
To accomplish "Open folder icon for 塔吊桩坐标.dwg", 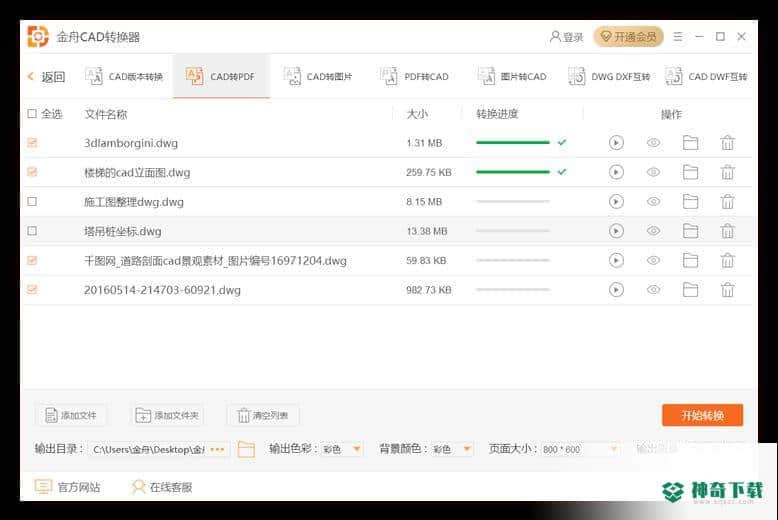I will 690,231.
